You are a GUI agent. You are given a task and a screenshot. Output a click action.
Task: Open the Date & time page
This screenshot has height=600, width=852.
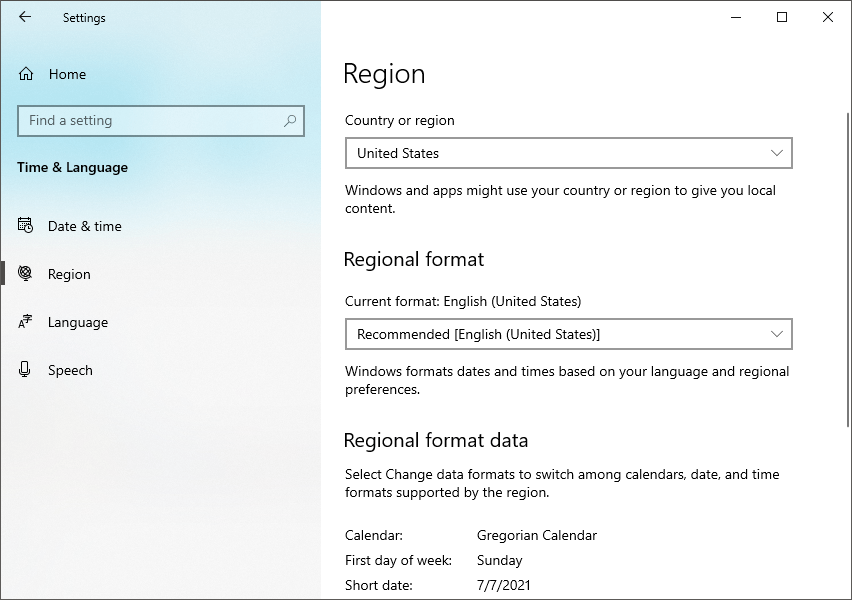pyautogui.click(x=160, y=226)
